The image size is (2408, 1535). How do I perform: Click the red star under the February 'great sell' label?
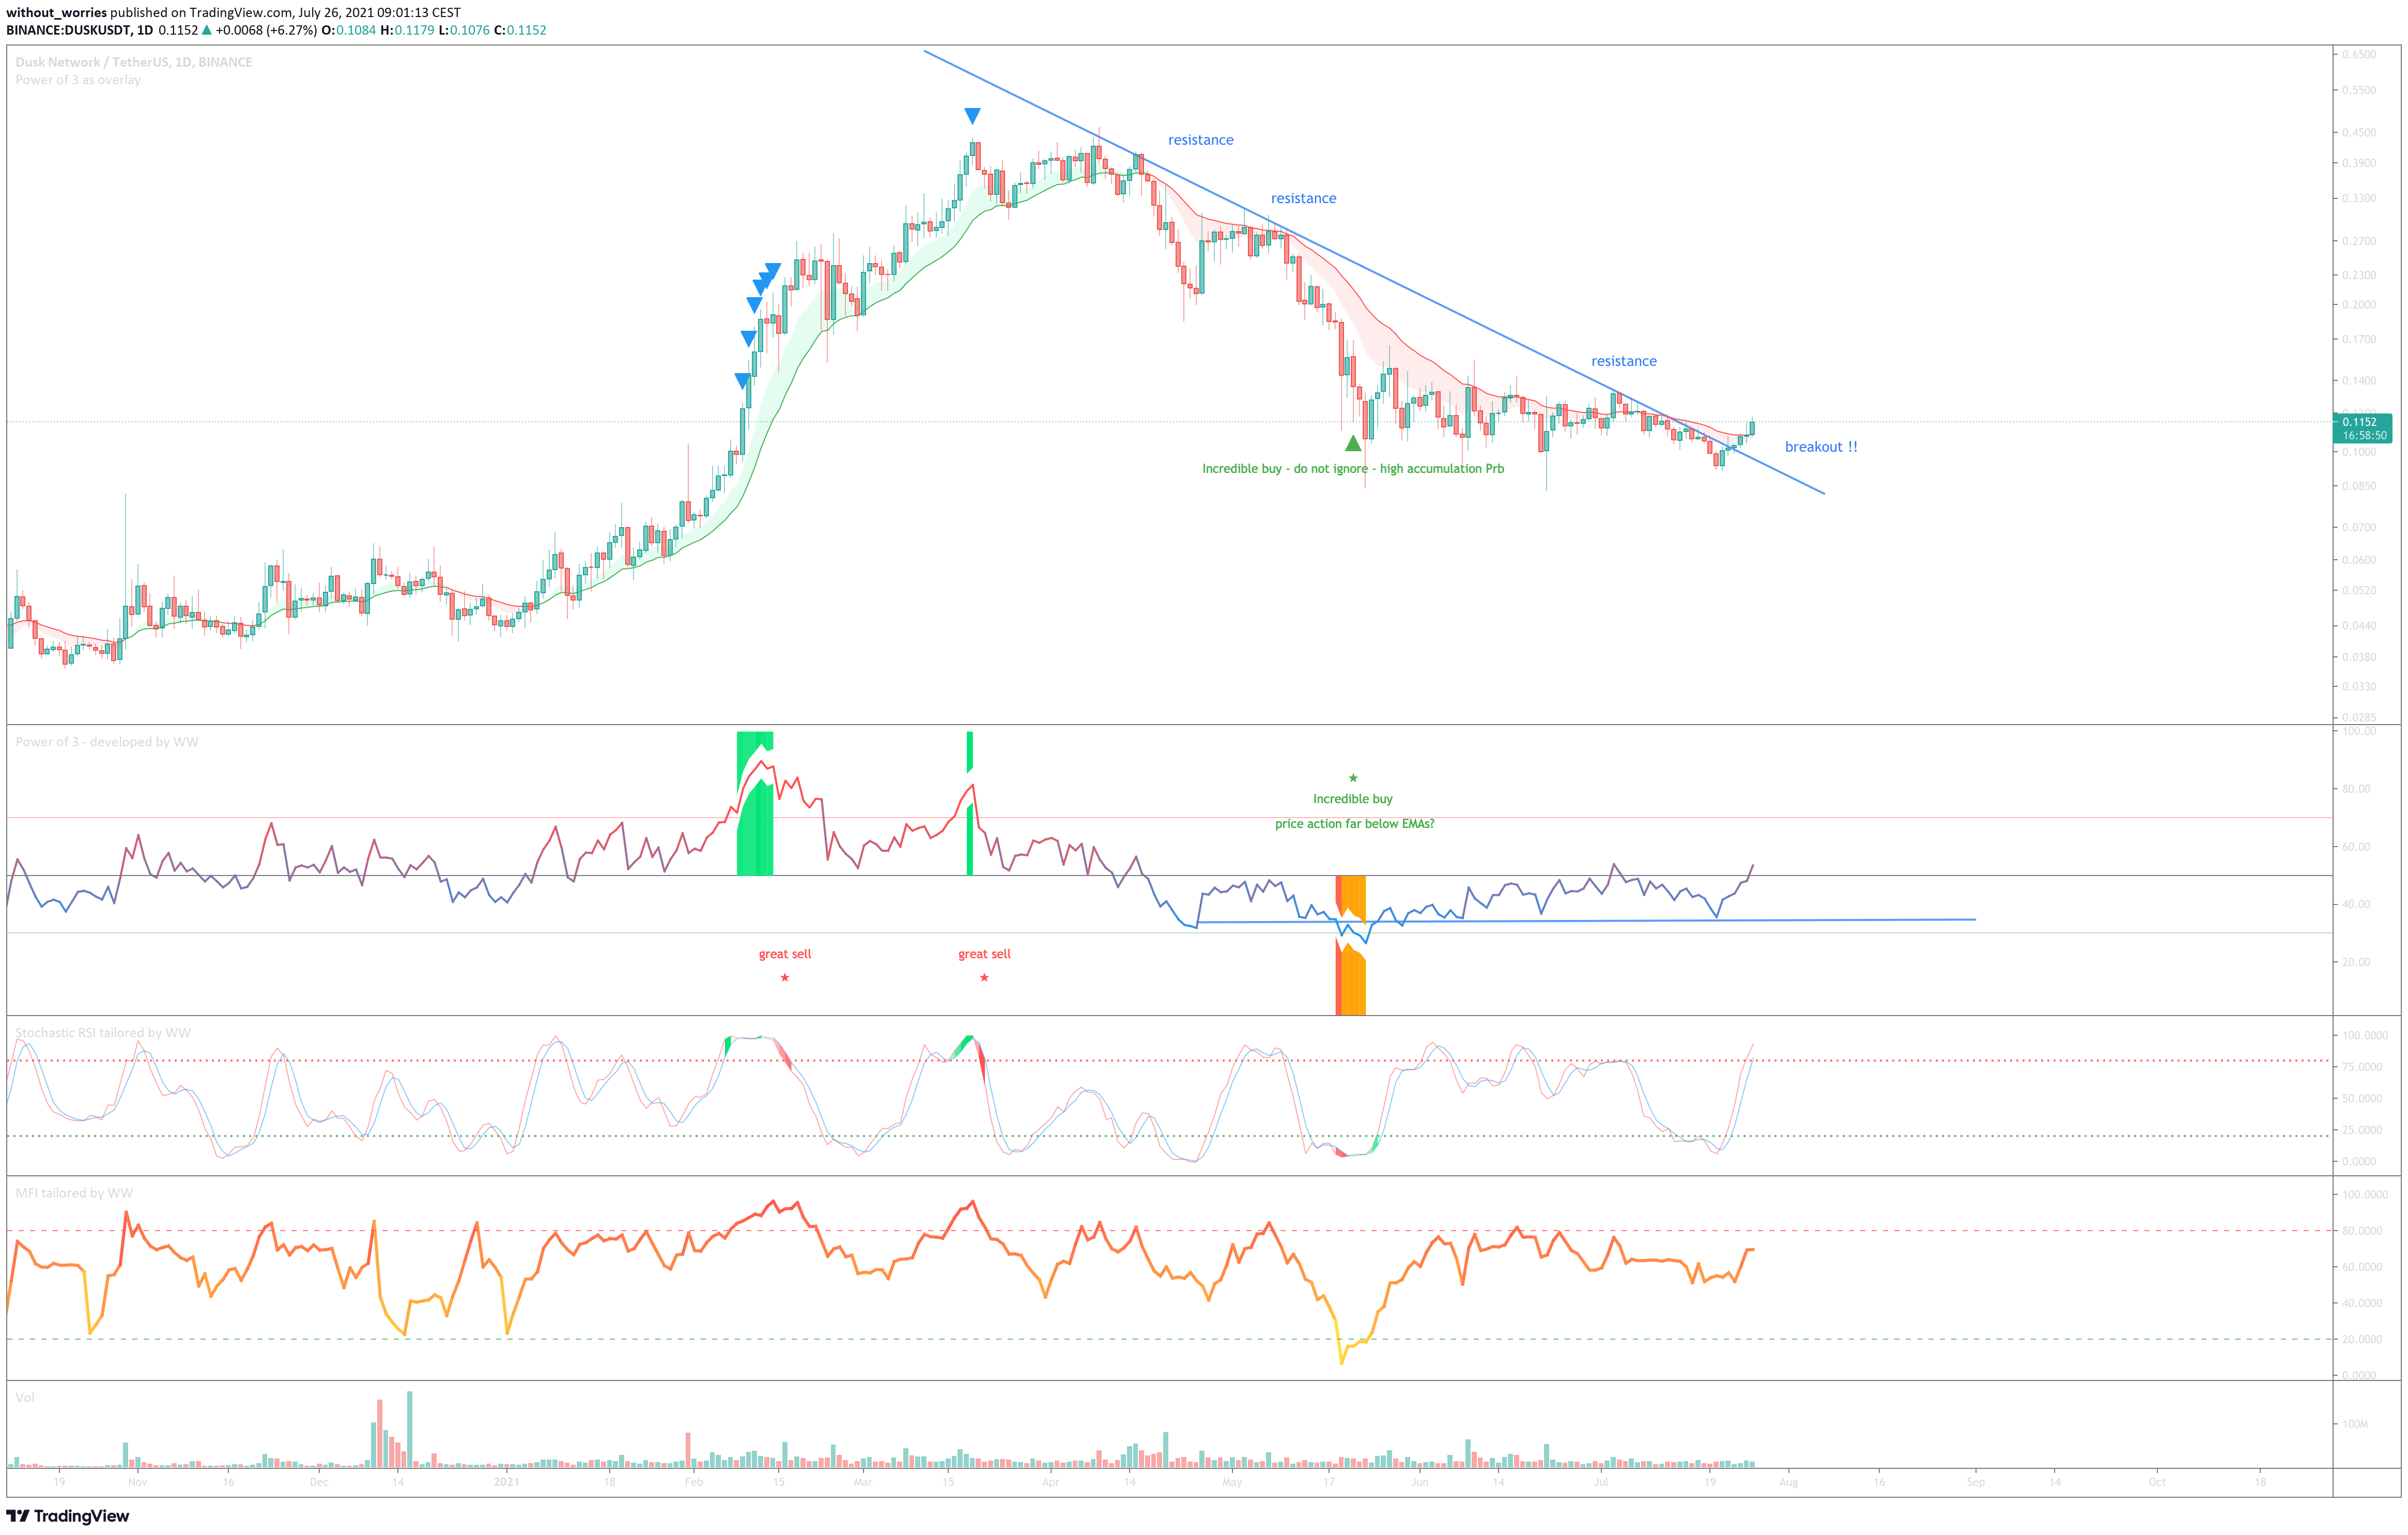point(785,977)
